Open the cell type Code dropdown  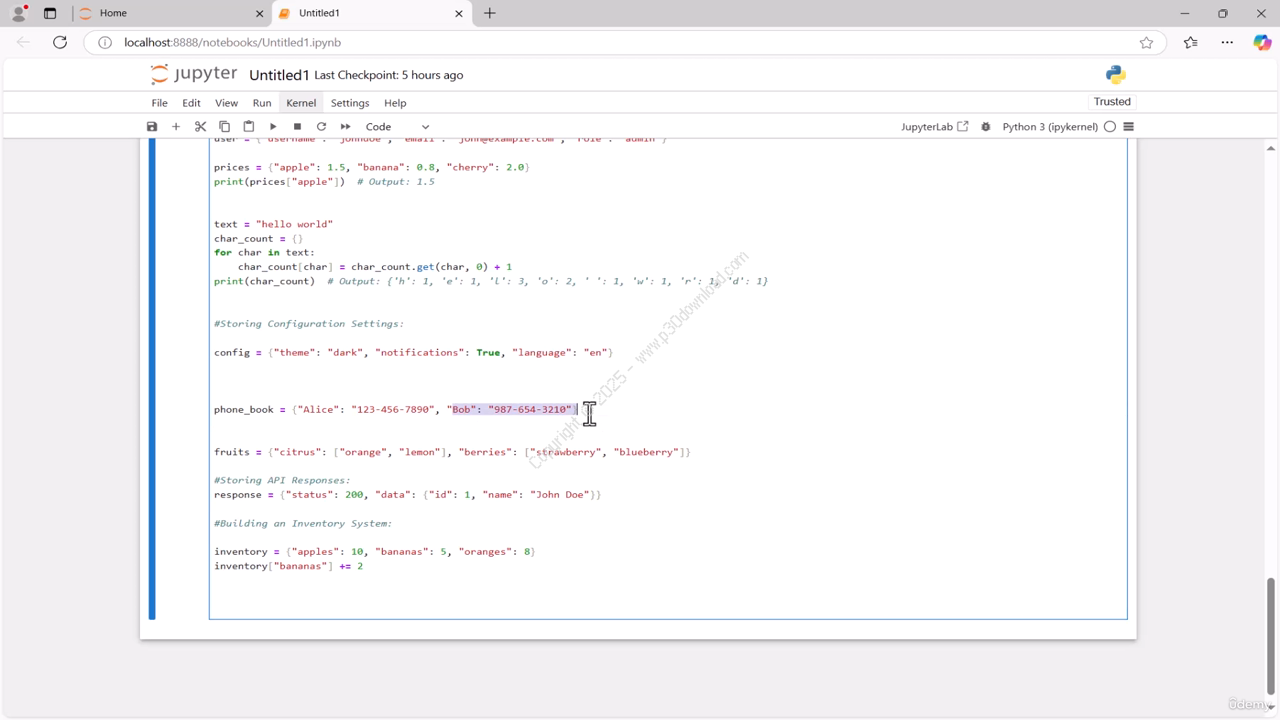[x=397, y=127]
